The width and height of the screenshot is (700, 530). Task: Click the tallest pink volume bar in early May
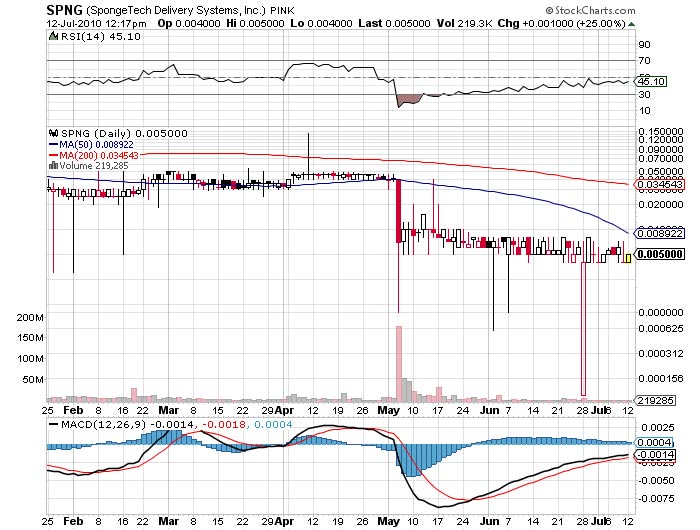point(399,363)
